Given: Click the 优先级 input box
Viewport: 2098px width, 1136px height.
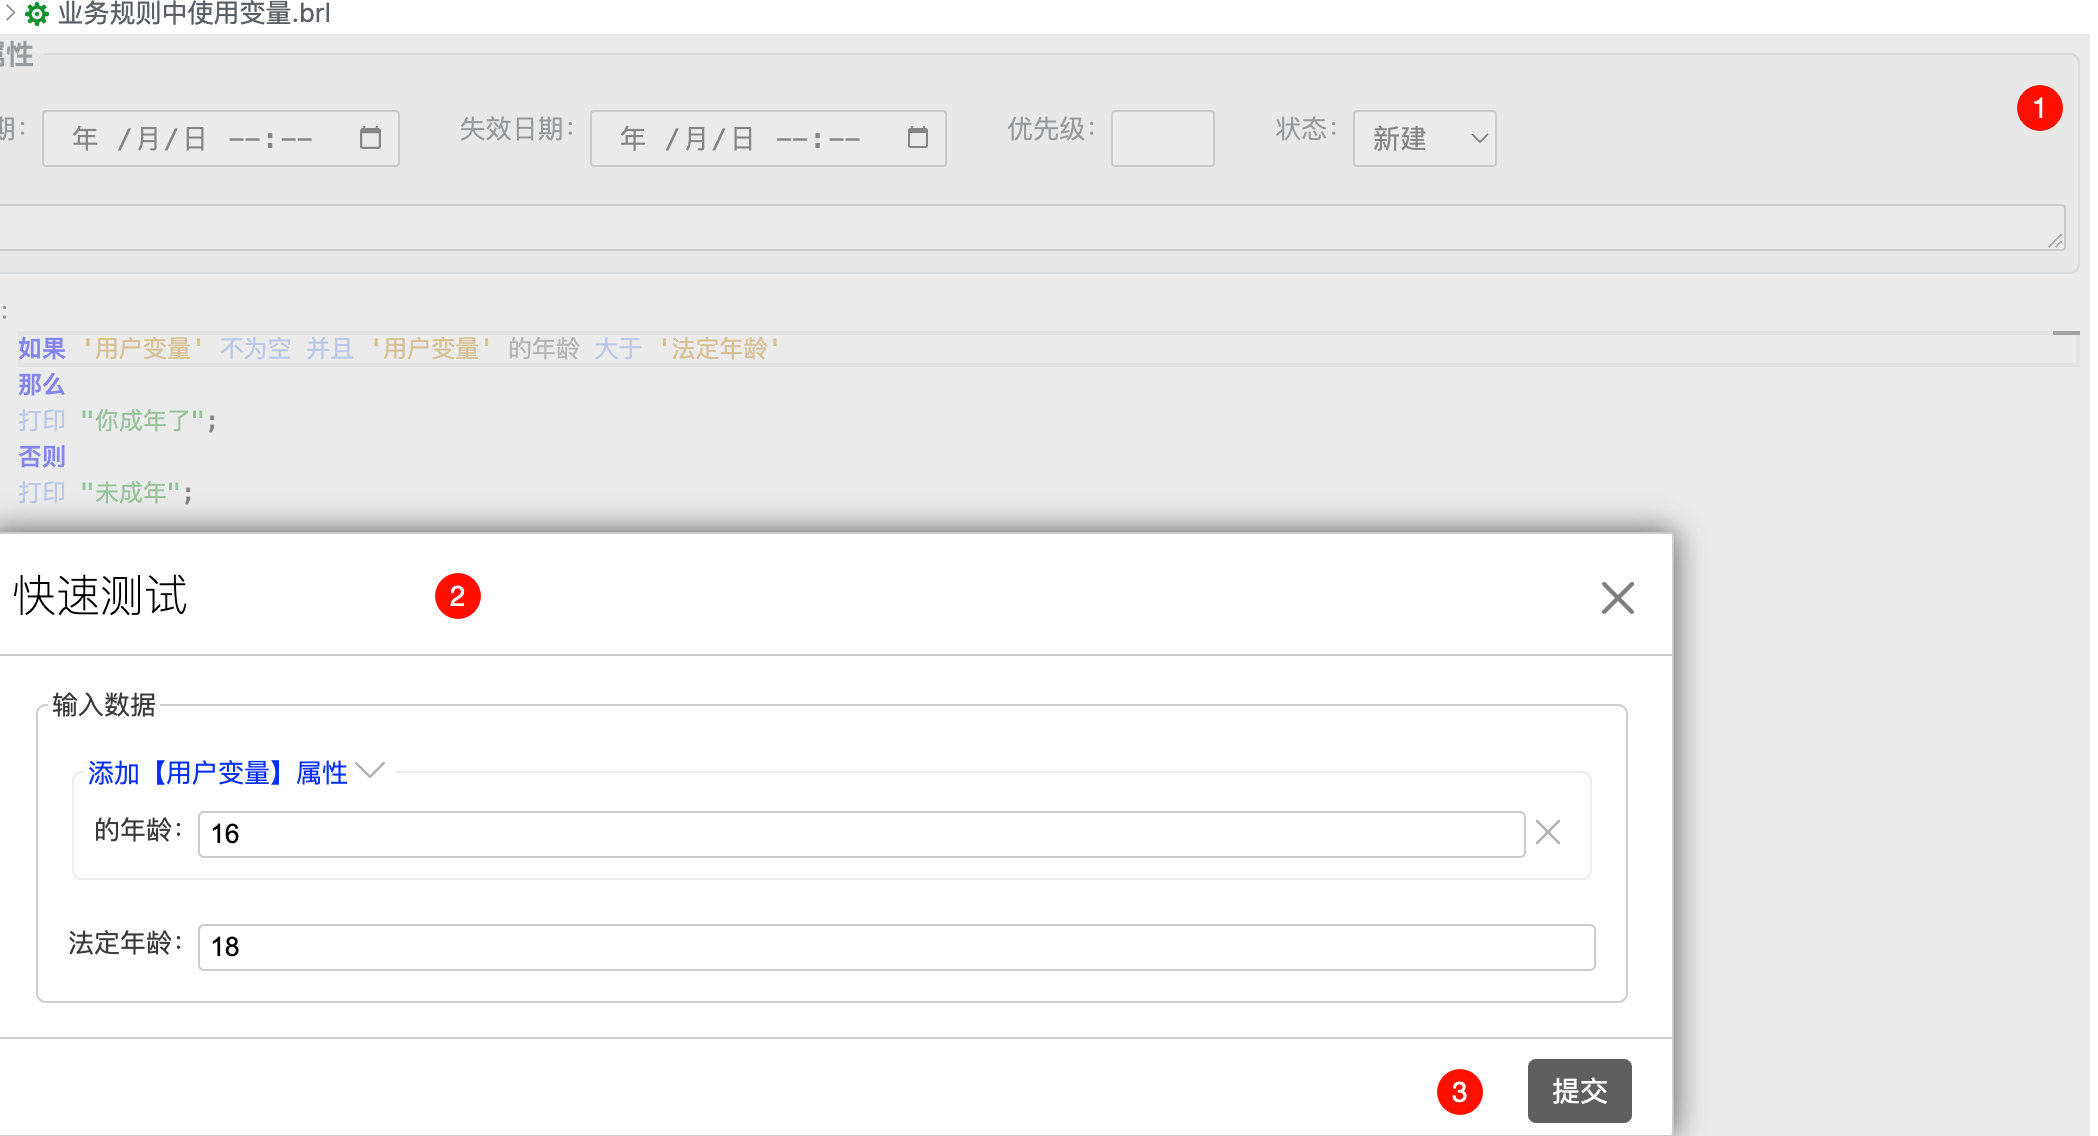Looking at the screenshot, I should tap(1162, 139).
